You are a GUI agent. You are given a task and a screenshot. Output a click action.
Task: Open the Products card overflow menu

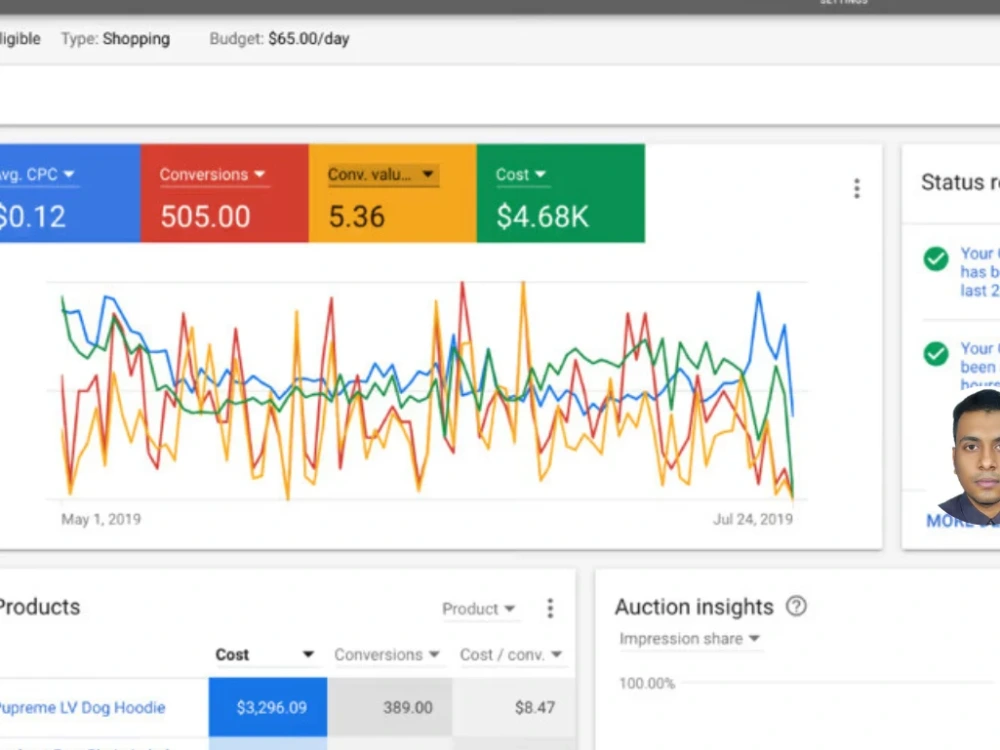(x=550, y=607)
